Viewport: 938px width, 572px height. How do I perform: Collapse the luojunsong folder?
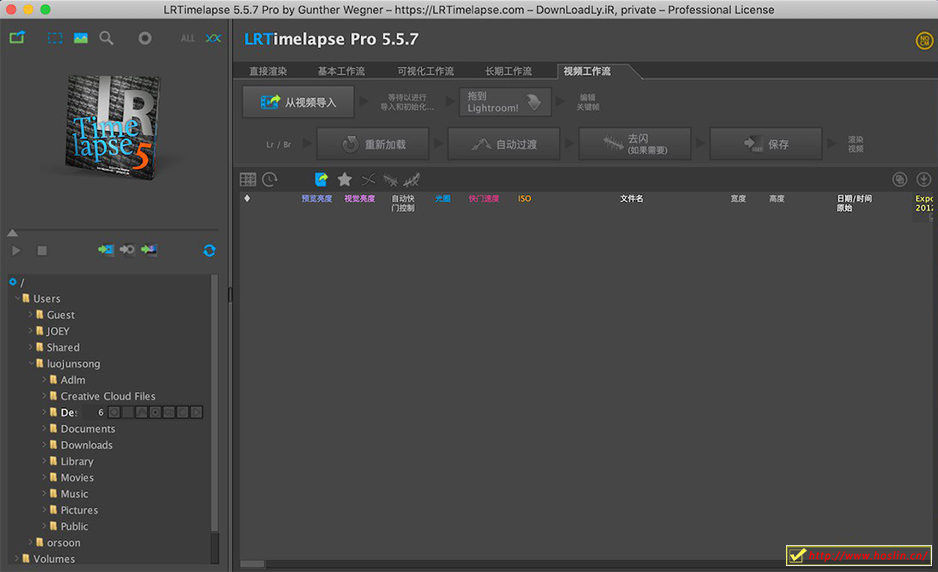(x=31, y=364)
